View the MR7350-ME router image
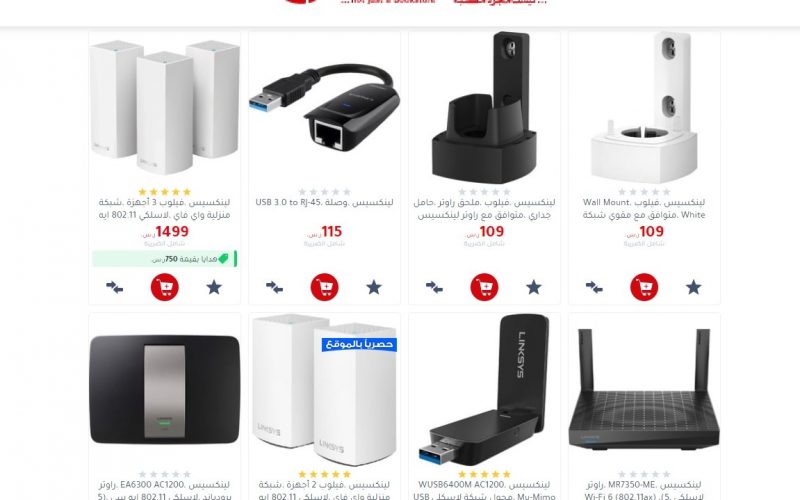Screen dimensions: 800x500 pyautogui.click(x=644, y=389)
